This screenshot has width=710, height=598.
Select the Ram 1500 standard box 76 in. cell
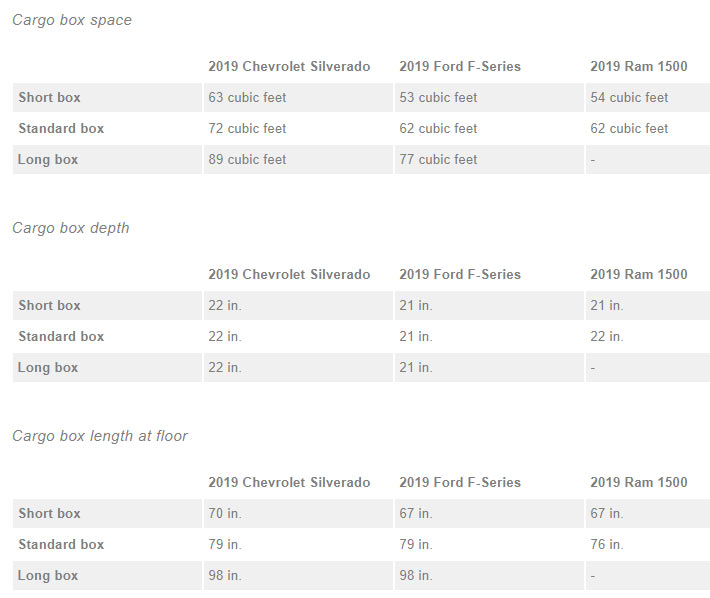(x=607, y=545)
